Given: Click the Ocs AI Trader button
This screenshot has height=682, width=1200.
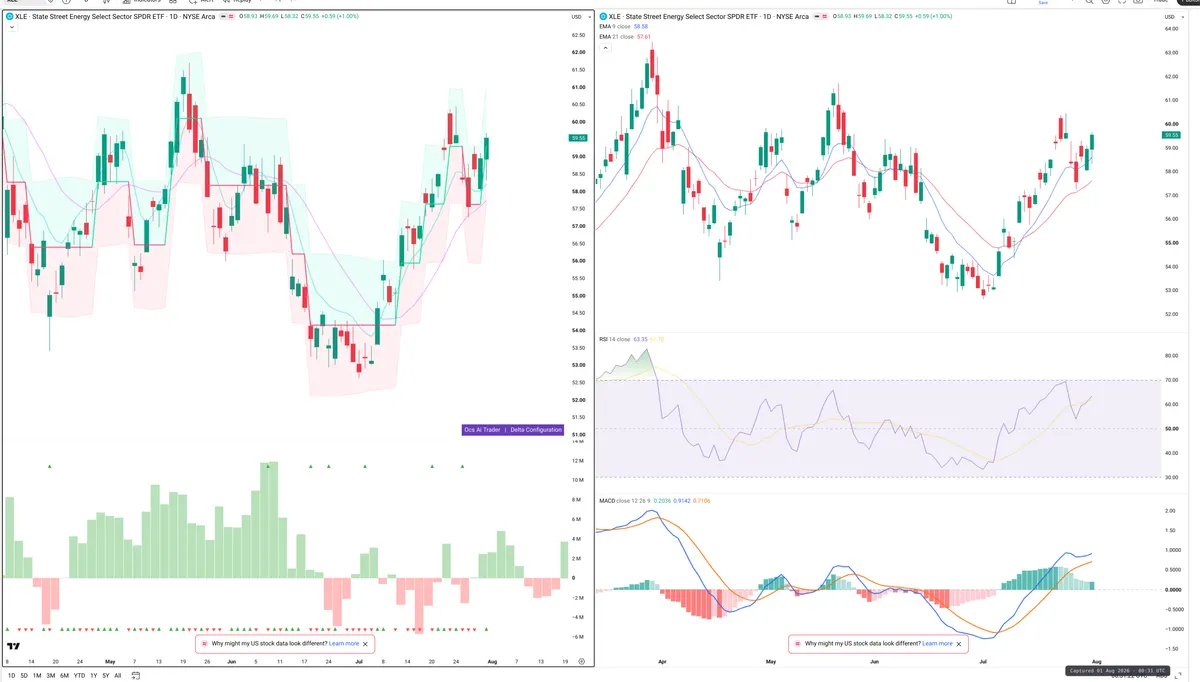Looking at the screenshot, I should pos(483,430).
